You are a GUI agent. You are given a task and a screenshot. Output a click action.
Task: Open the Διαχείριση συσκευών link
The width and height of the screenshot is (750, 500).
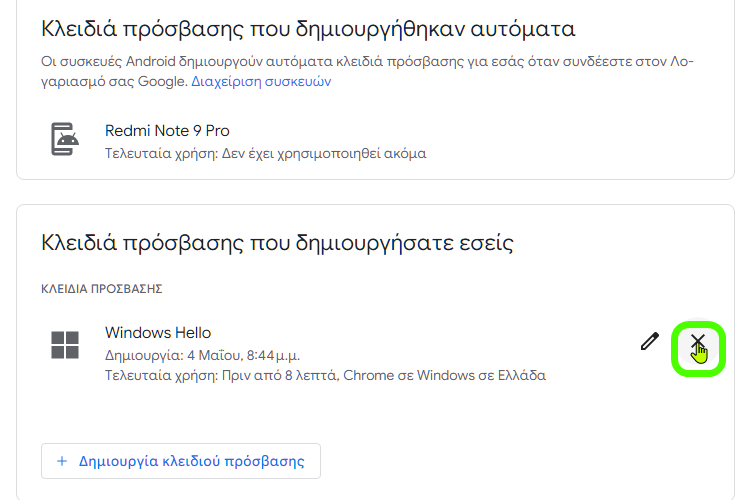click(x=260, y=81)
